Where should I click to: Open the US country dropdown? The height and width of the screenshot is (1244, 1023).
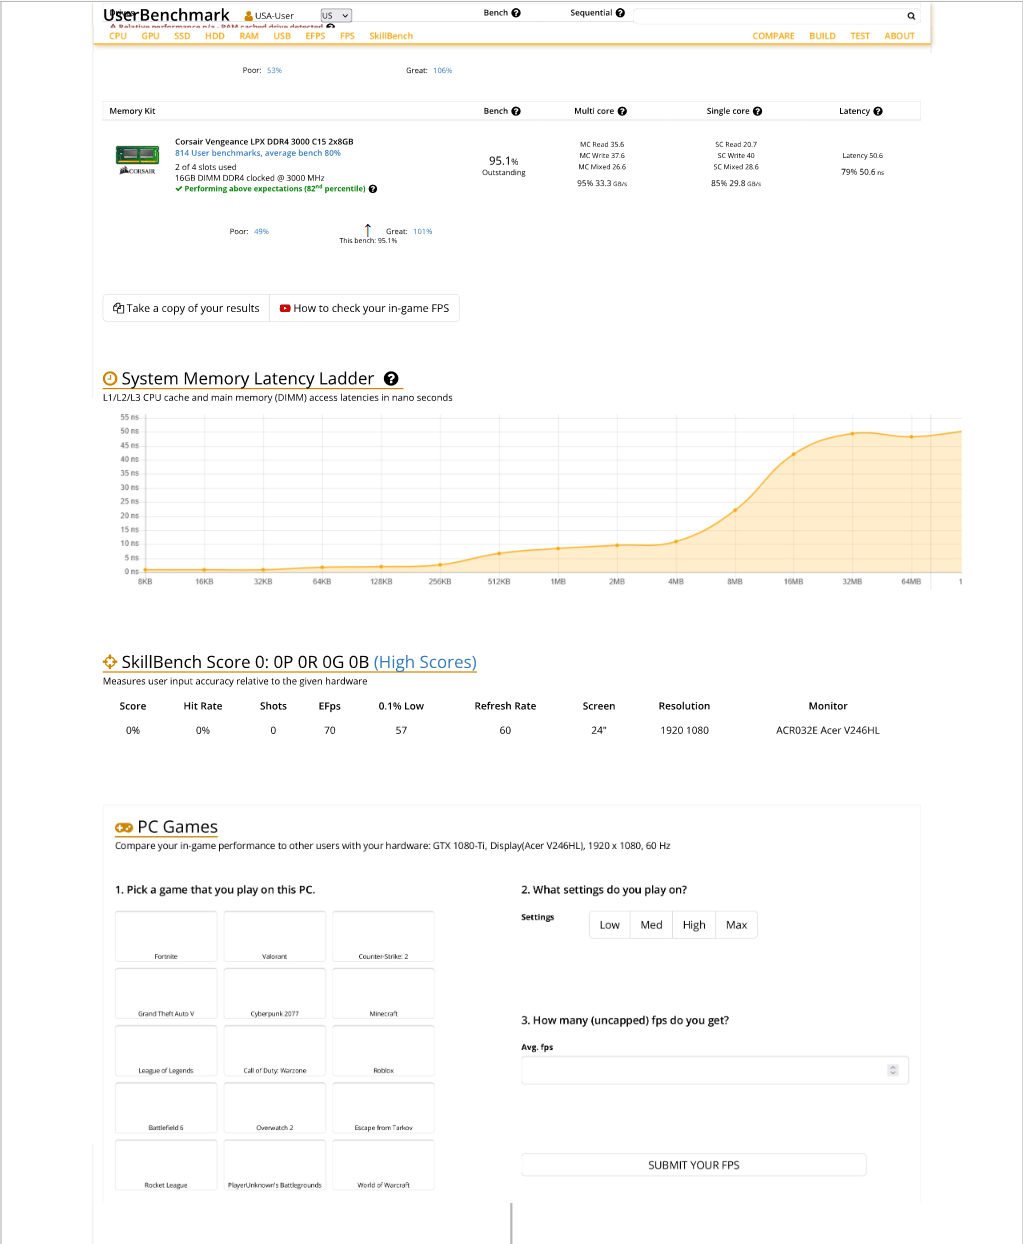[x=336, y=16]
